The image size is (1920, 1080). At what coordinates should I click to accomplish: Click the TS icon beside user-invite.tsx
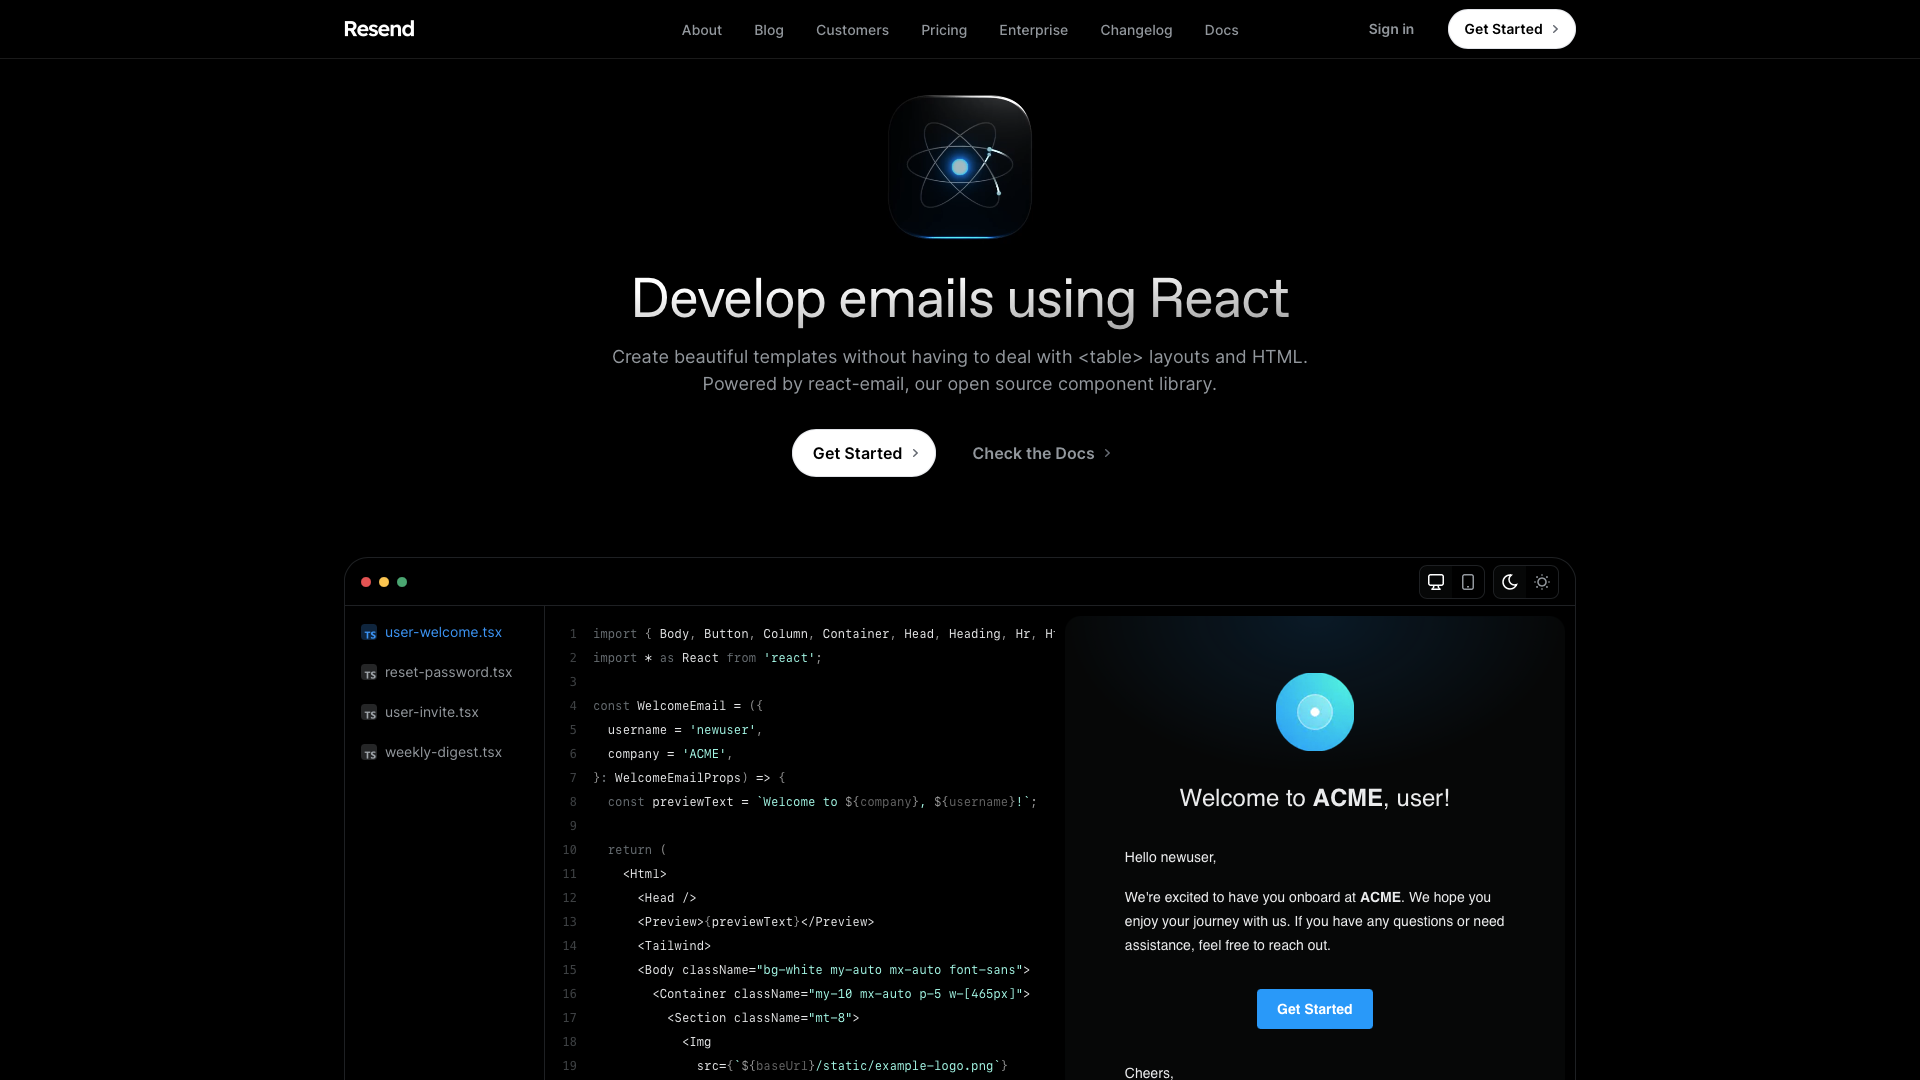pyautogui.click(x=369, y=713)
